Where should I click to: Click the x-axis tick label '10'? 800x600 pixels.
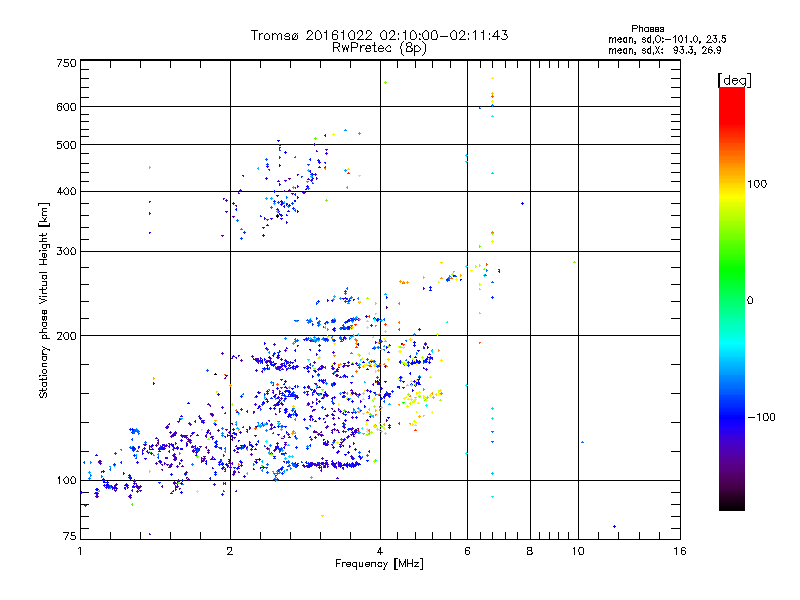pyautogui.click(x=578, y=551)
